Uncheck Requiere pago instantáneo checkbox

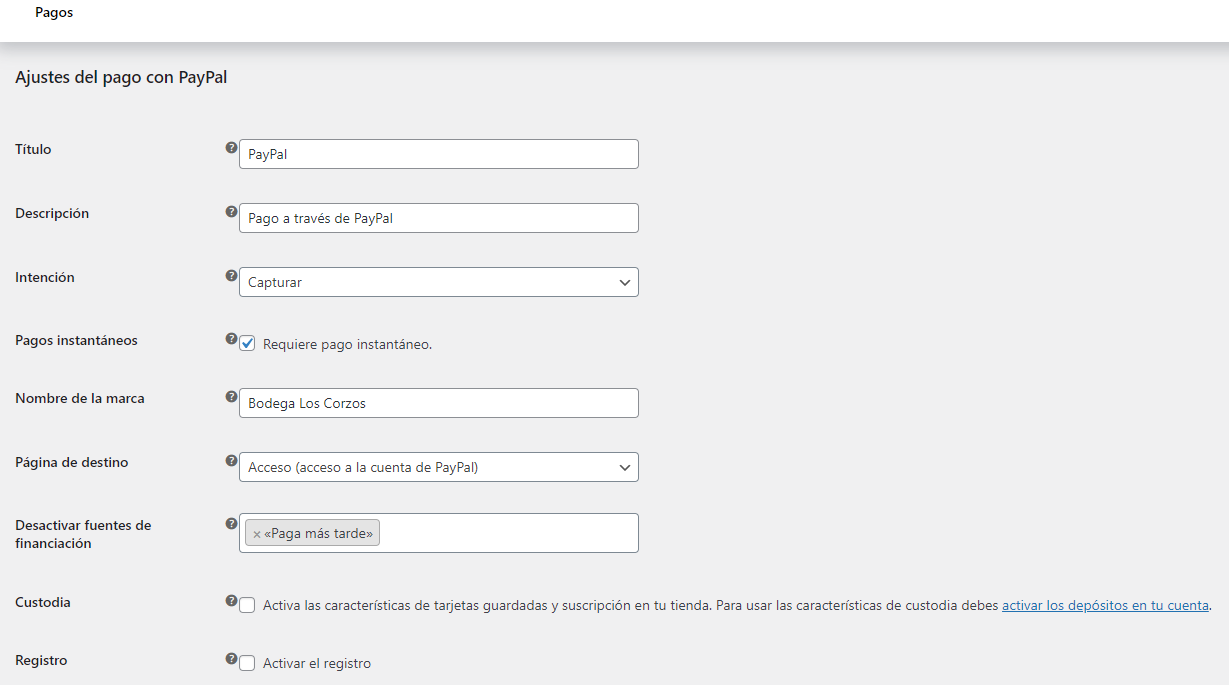click(x=247, y=343)
